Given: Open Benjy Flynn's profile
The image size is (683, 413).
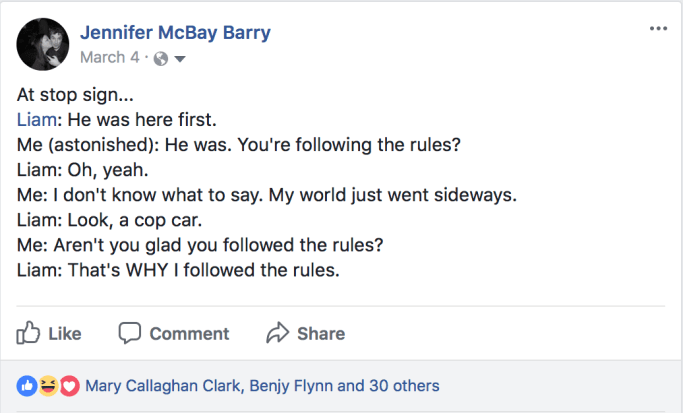Looking at the screenshot, I should (290, 386).
